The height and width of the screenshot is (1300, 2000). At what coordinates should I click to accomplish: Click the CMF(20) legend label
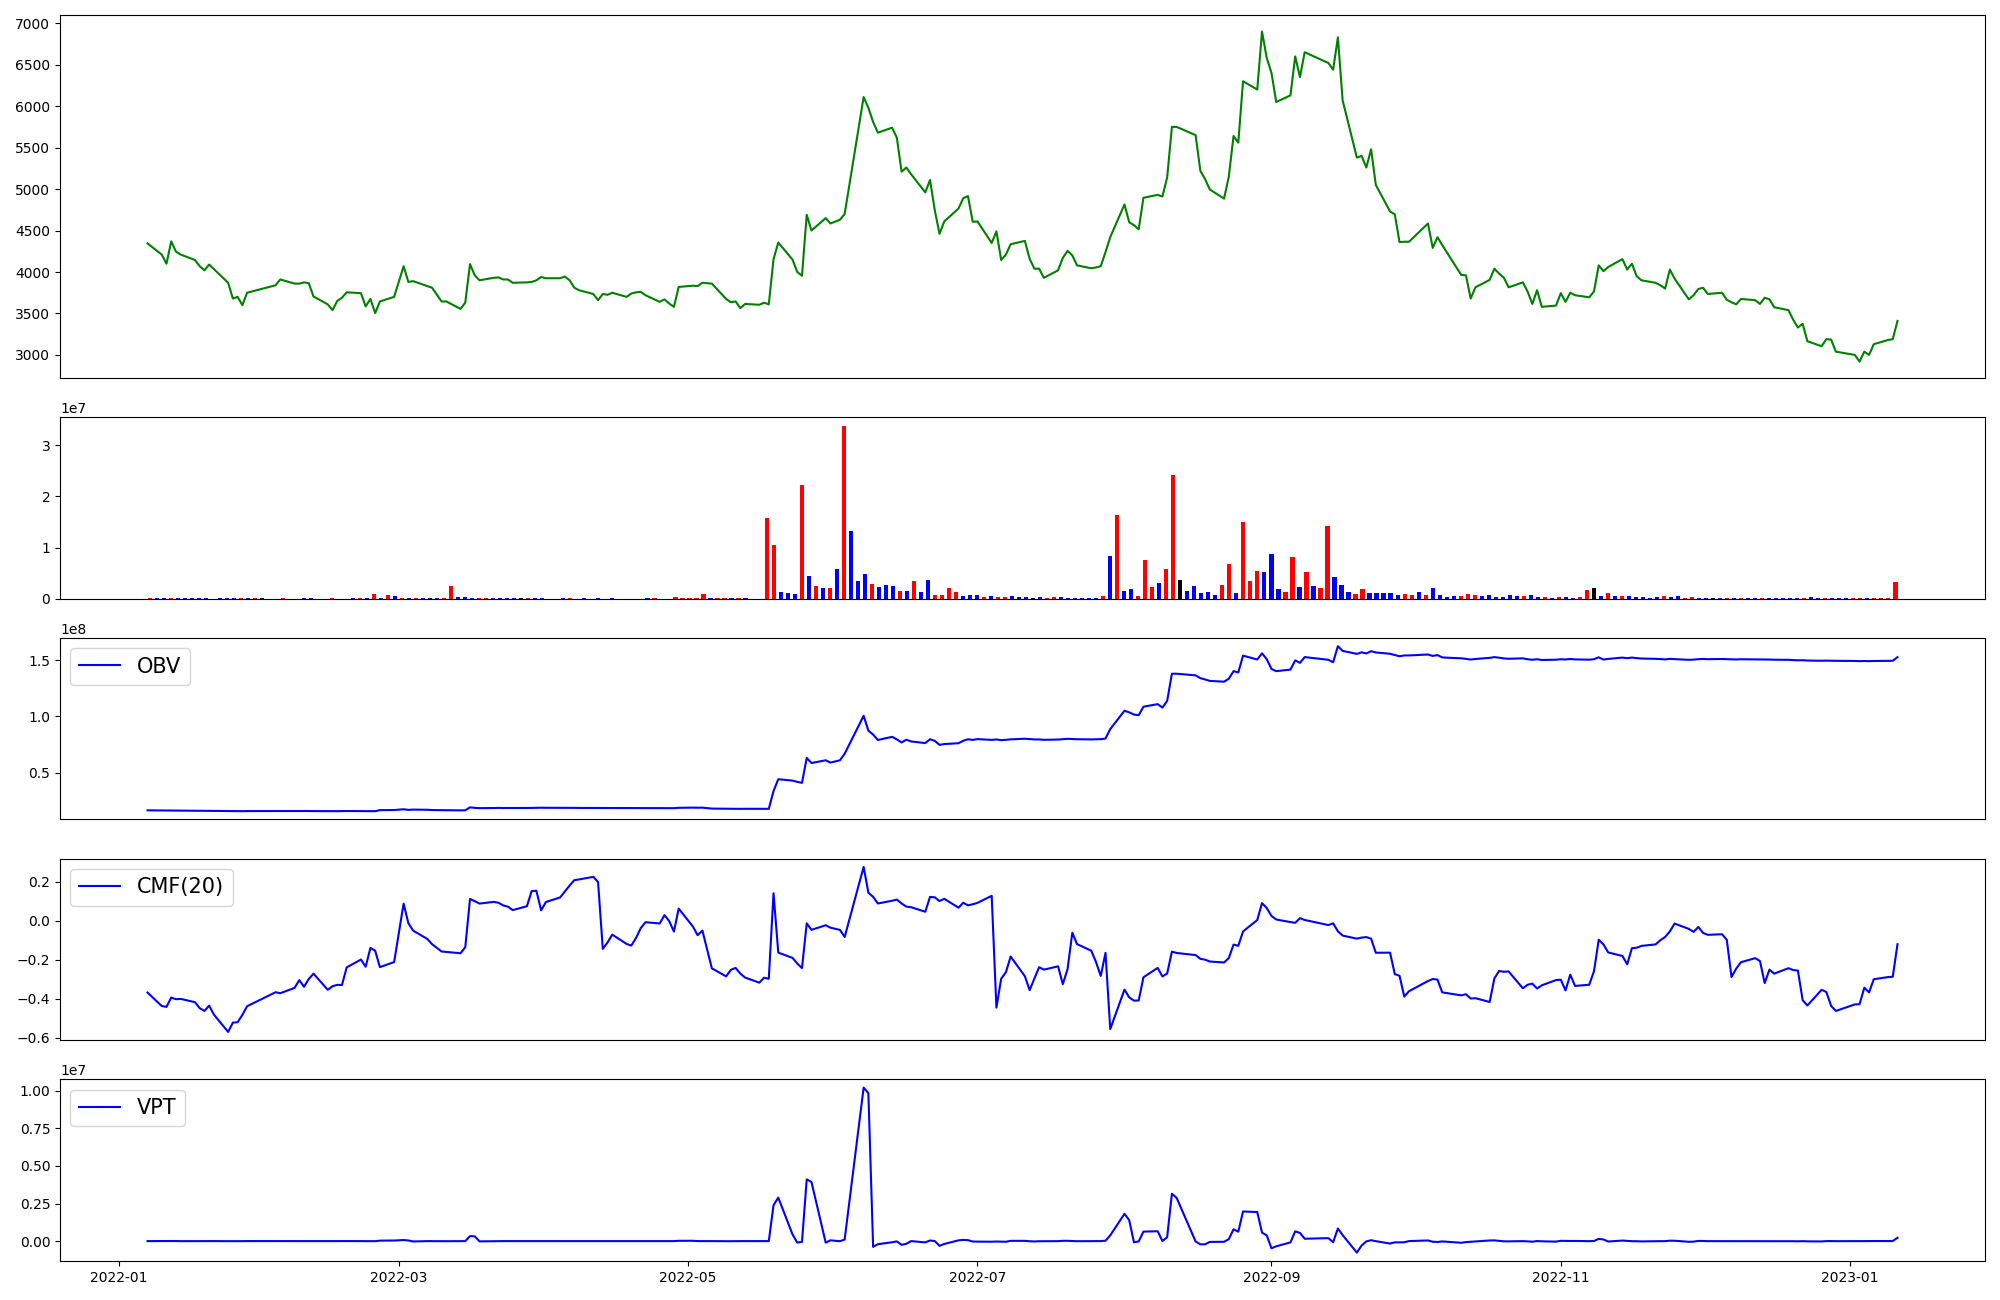click(x=179, y=887)
